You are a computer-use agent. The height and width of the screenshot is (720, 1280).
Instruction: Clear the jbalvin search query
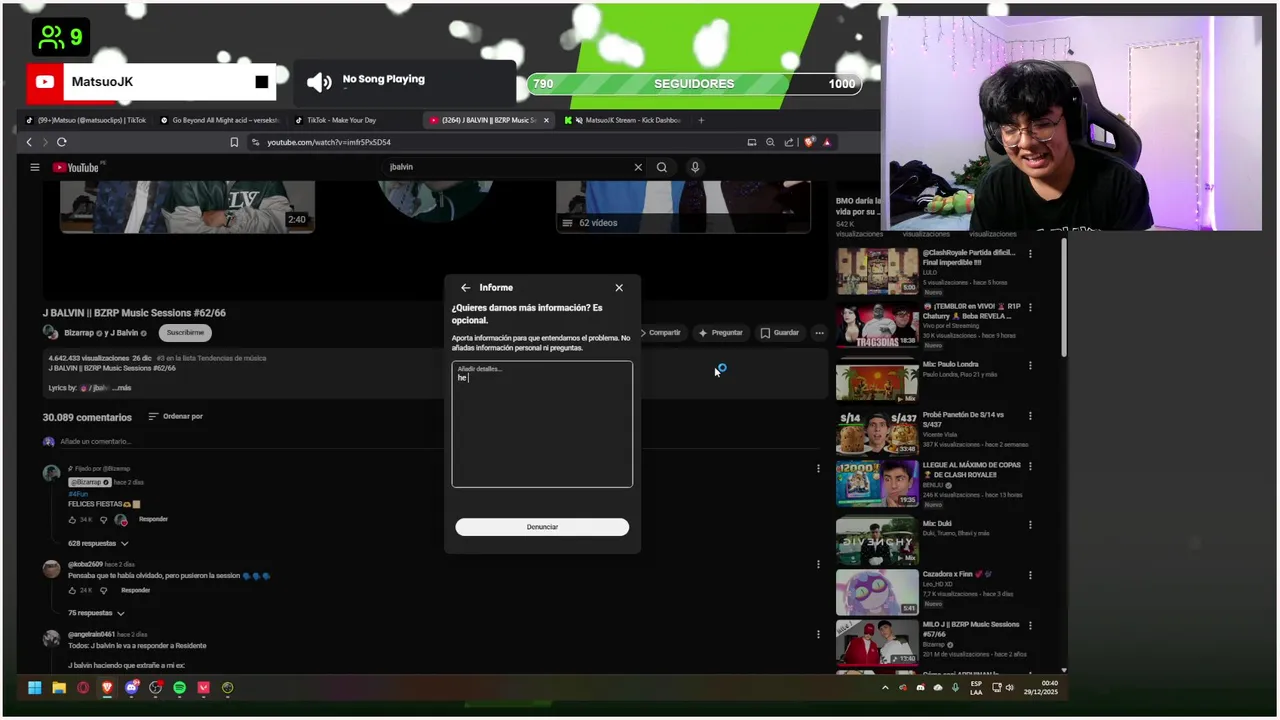[x=638, y=167]
